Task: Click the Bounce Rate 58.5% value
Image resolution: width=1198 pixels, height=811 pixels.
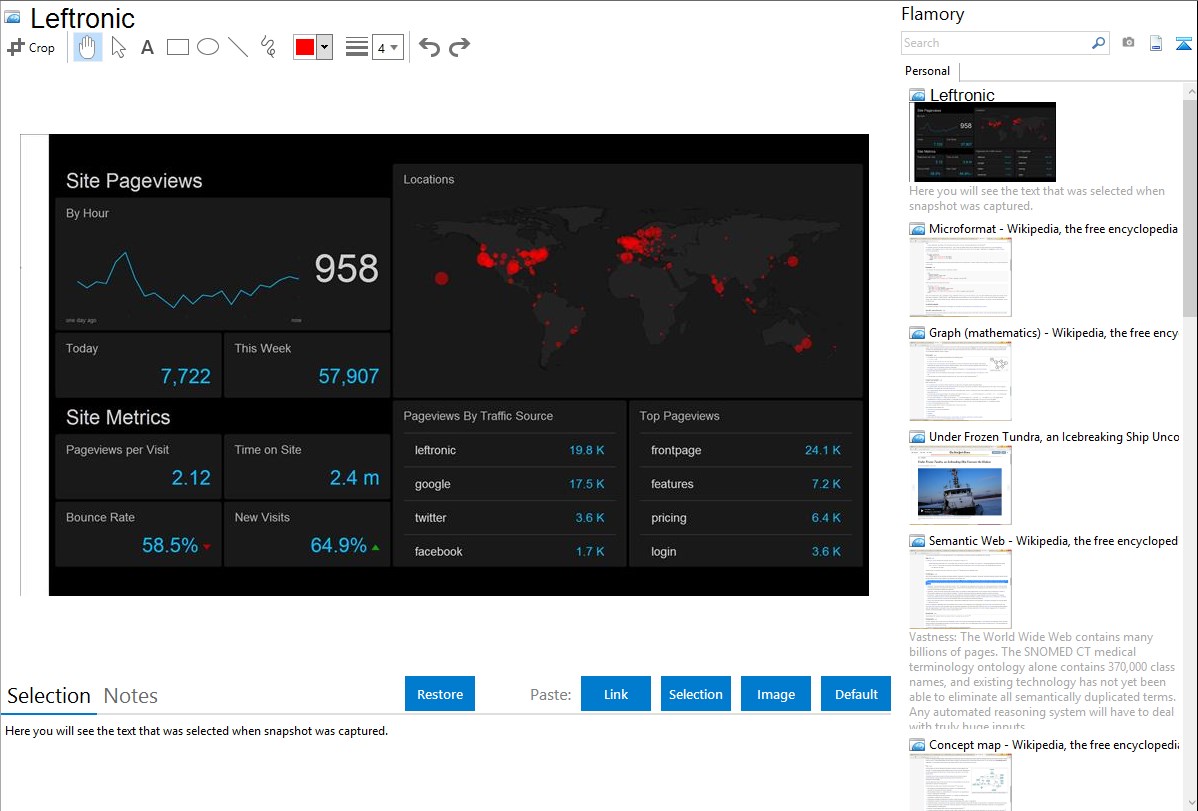Action: click(170, 545)
